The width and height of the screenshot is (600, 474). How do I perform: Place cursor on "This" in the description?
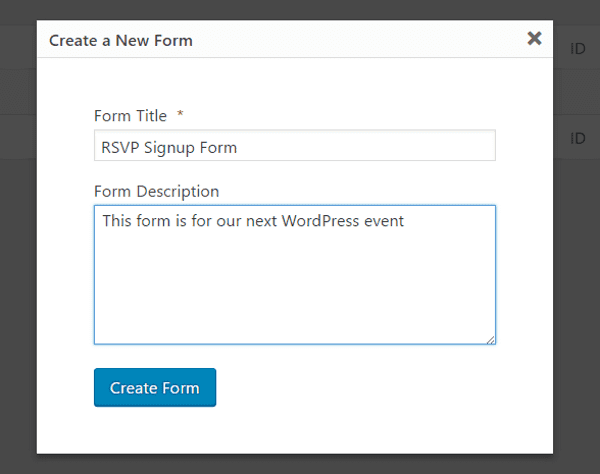(117, 221)
